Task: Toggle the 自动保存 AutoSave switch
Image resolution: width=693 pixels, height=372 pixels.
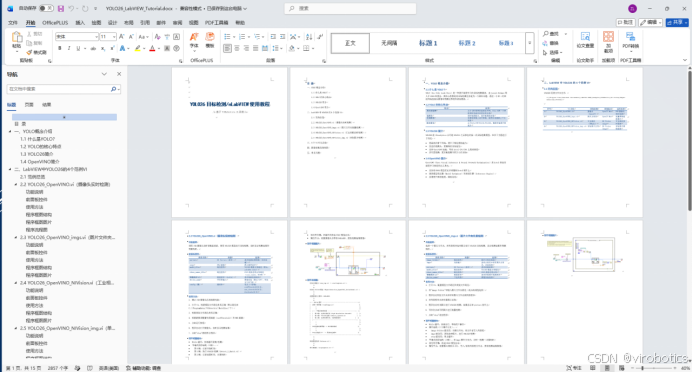Action: [x=46, y=8]
